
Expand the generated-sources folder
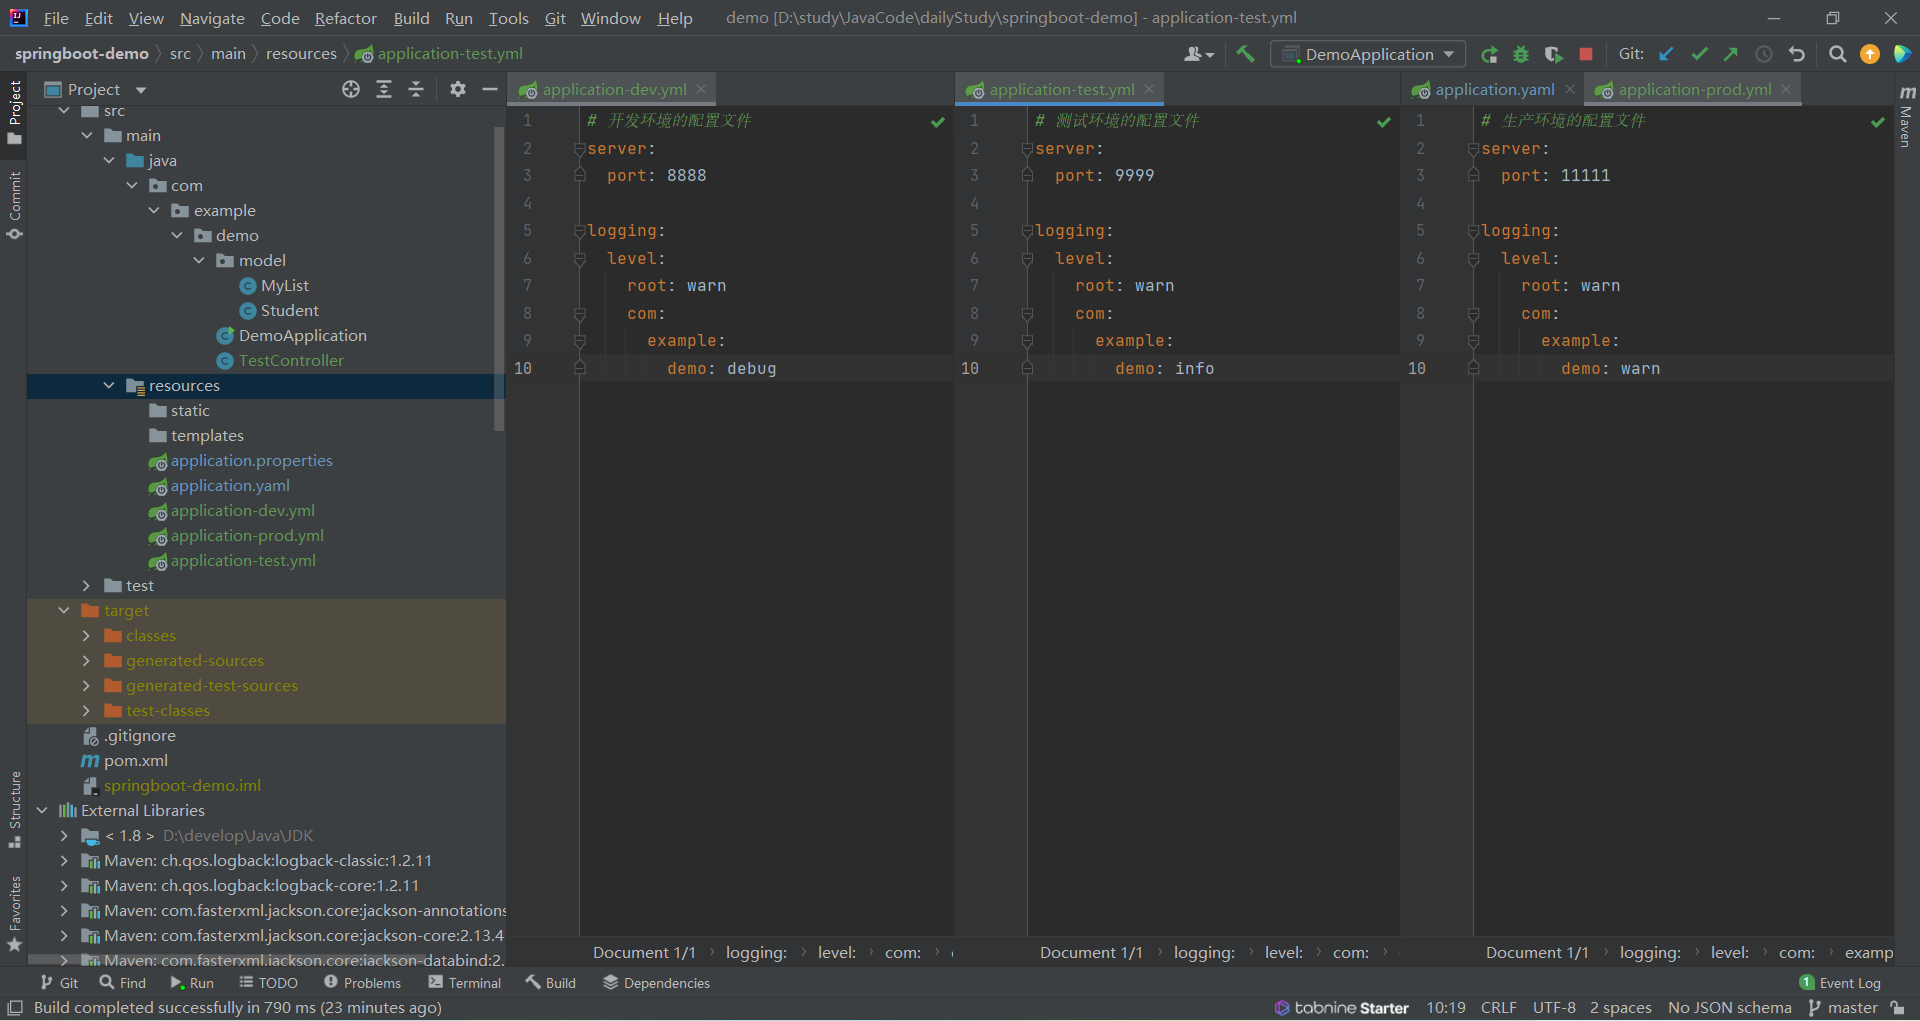[x=86, y=660]
